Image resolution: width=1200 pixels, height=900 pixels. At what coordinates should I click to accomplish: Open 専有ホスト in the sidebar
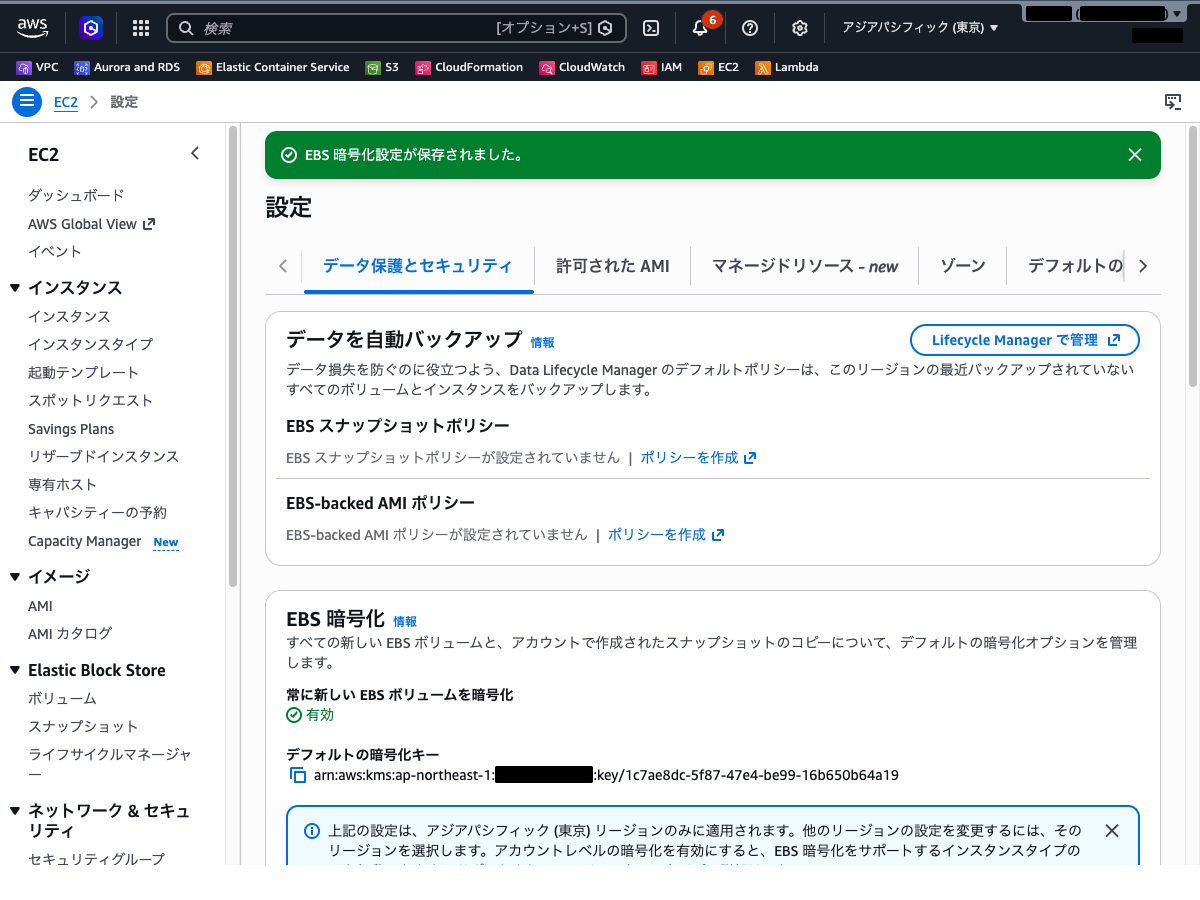pos(62,484)
